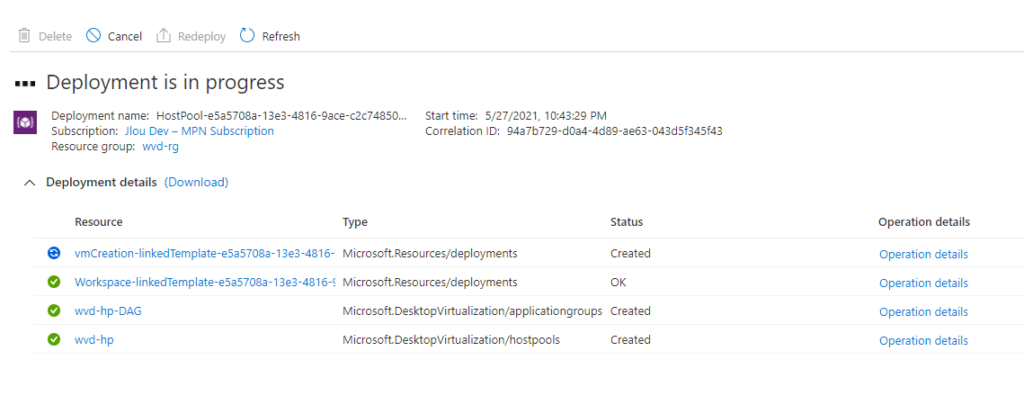Open the wvd-rg resource group link
The height and width of the screenshot is (414, 1024).
161,147
